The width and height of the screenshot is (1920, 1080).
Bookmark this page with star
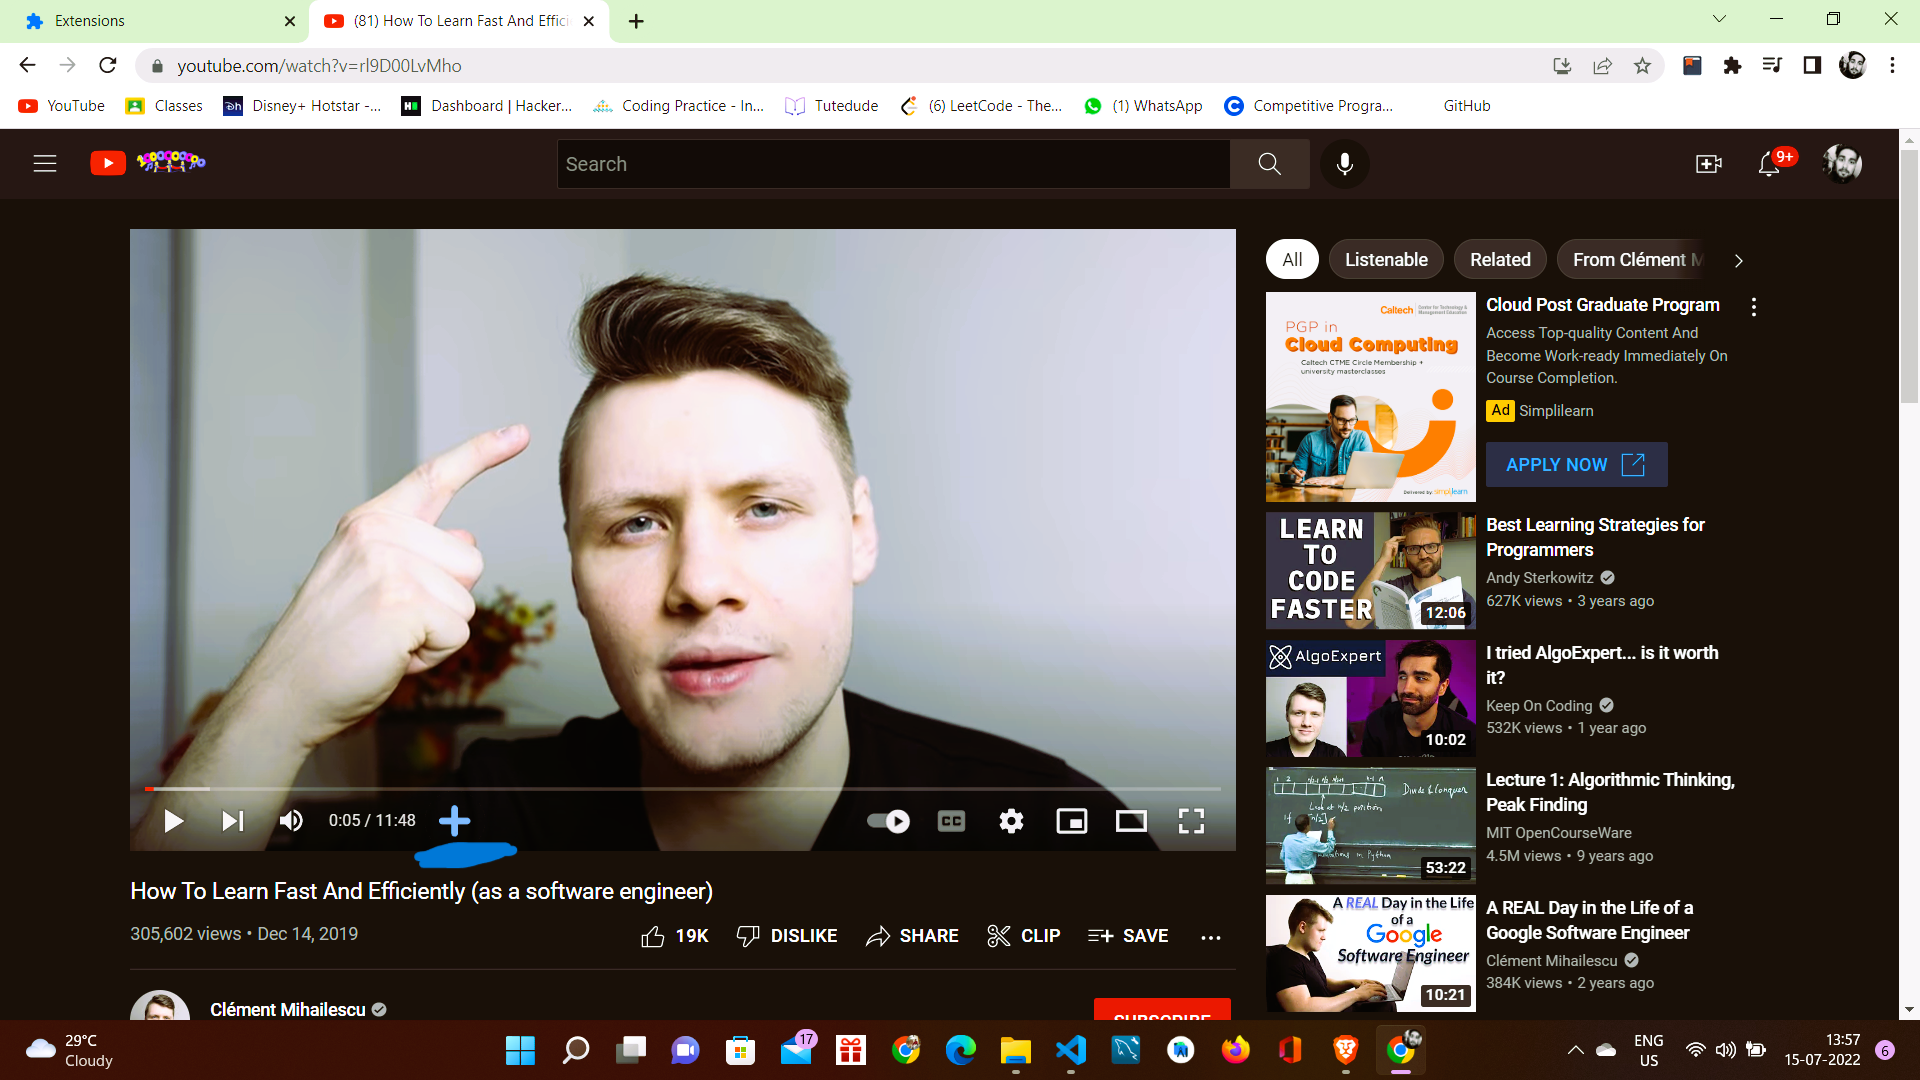[1642, 66]
